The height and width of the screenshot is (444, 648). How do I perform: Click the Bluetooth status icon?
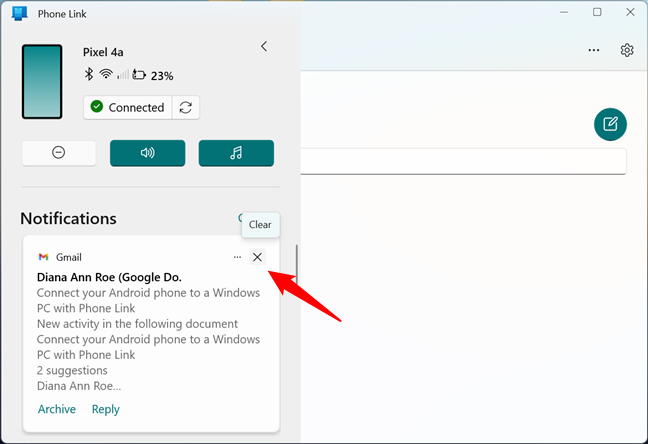pyautogui.click(x=88, y=74)
